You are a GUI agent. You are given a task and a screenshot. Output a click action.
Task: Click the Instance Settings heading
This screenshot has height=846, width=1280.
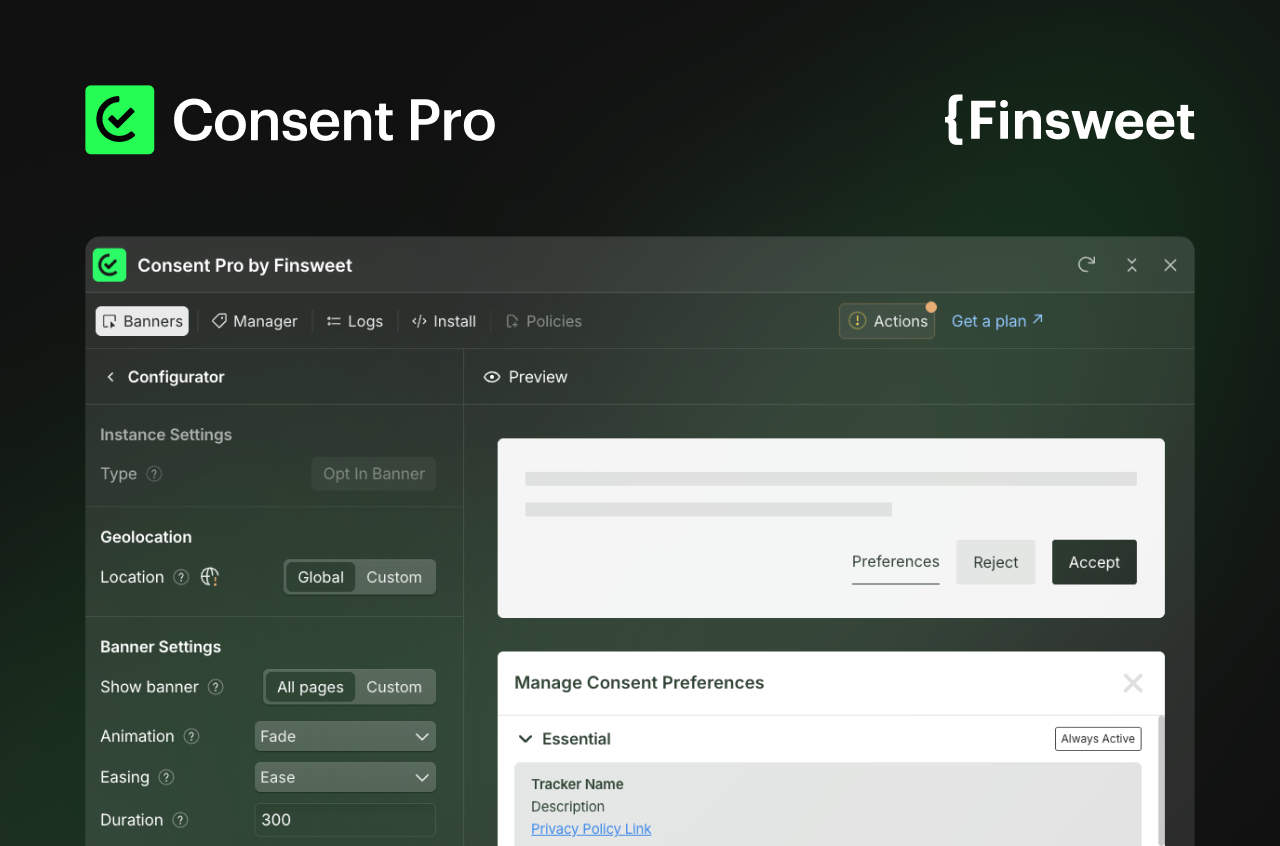pyautogui.click(x=166, y=435)
